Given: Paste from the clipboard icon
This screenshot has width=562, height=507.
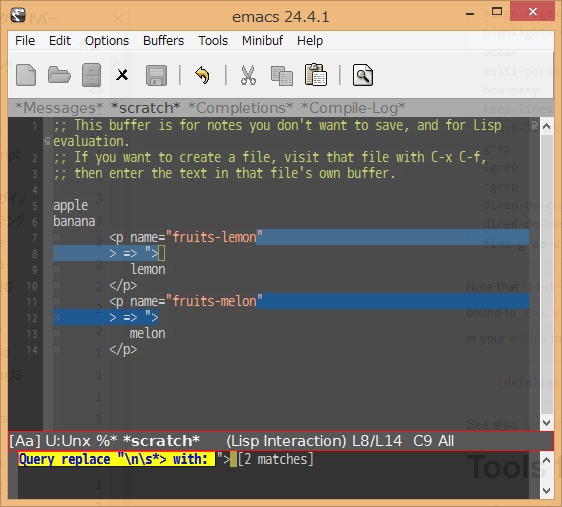Looking at the screenshot, I should (x=315, y=75).
